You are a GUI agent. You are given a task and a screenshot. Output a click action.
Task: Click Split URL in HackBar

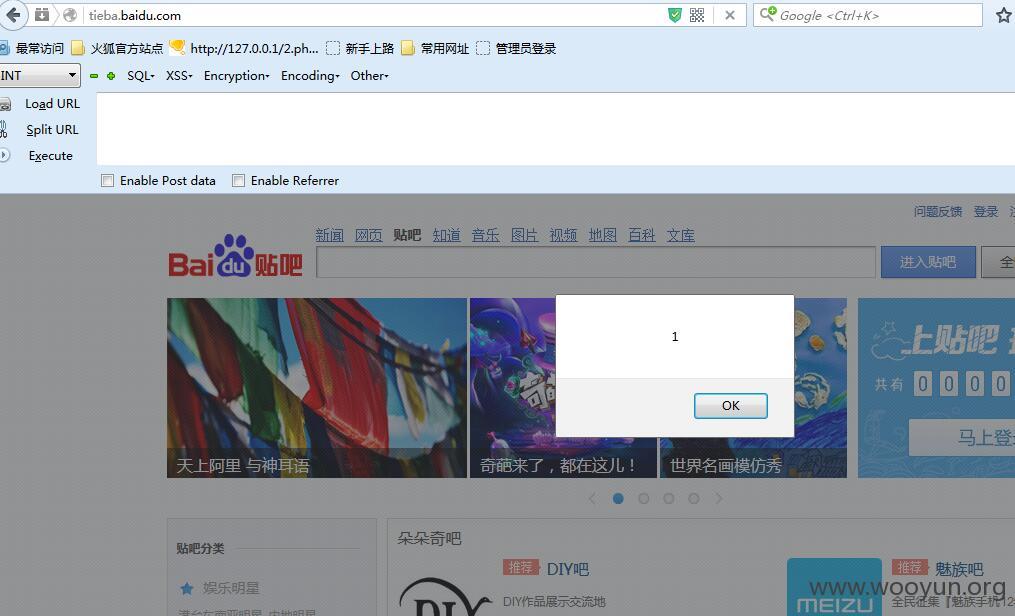tap(52, 129)
